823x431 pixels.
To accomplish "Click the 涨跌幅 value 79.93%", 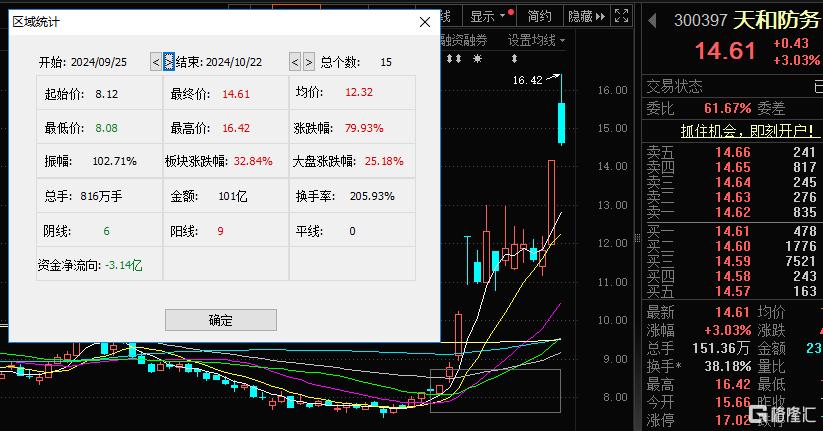I will (x=364, y=128).
